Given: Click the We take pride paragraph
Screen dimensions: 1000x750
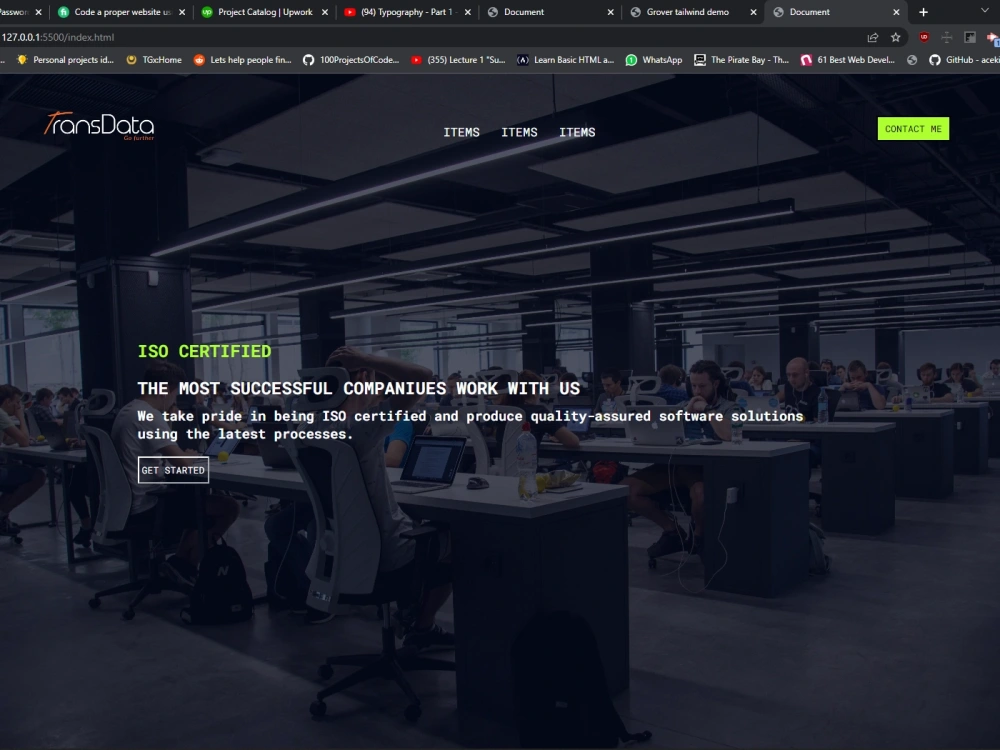Looking at the screenshot, I should point(470,425).
